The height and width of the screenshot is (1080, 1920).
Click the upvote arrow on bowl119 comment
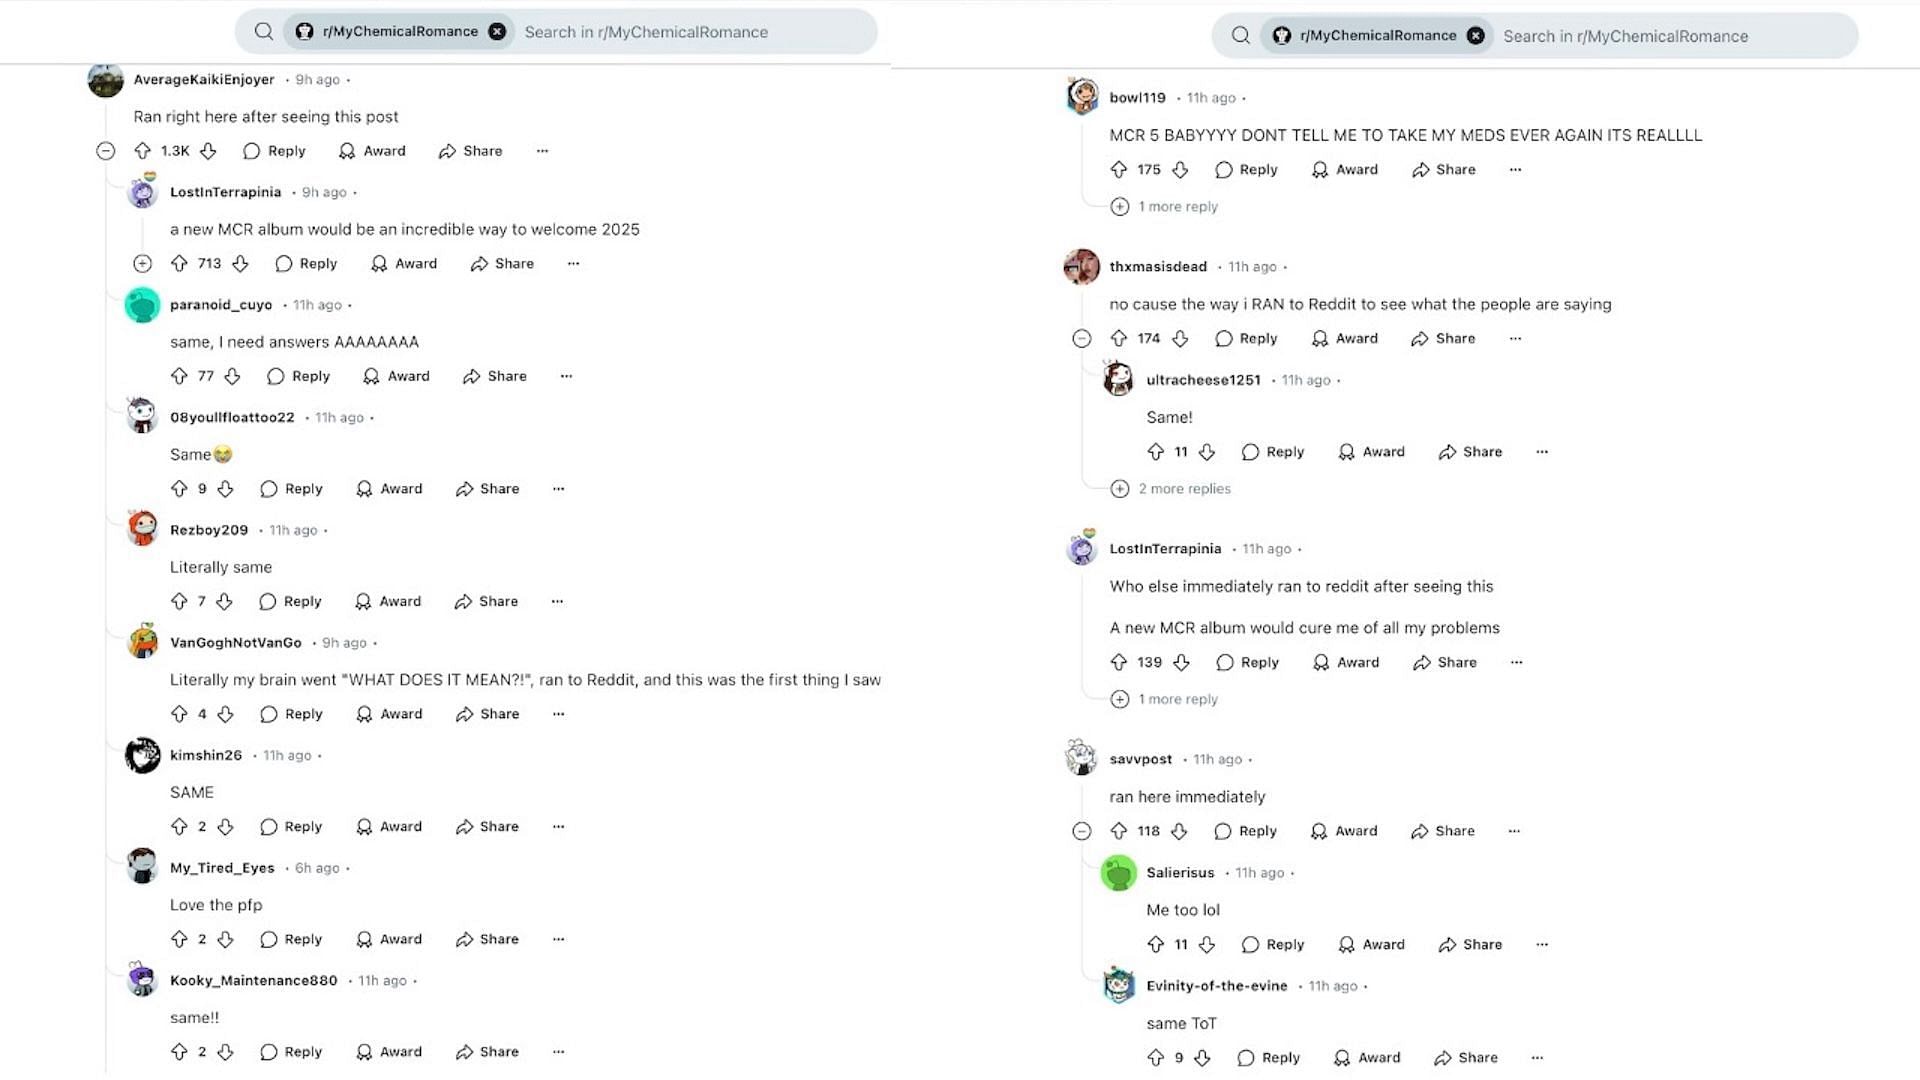tap(1117, 169)
